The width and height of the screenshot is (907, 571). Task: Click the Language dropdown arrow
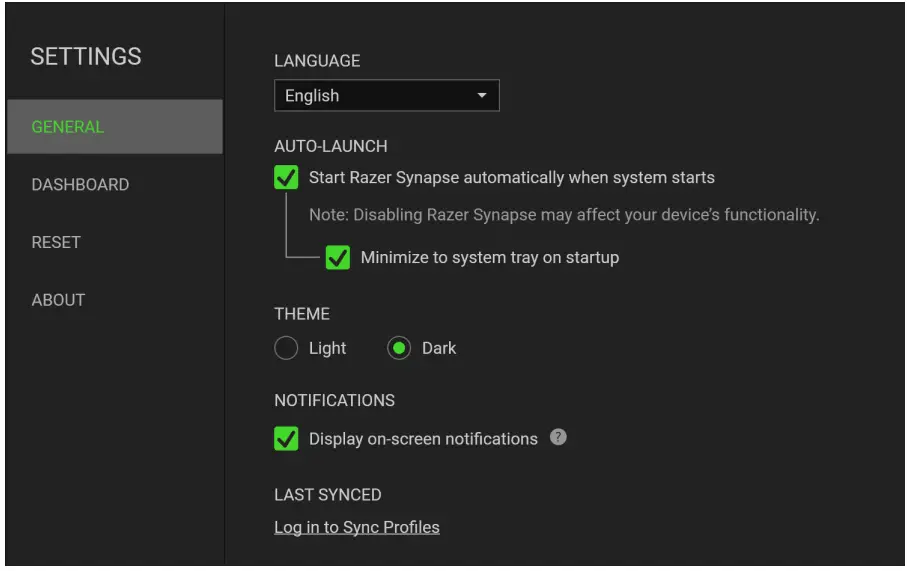click(x=482, y=96)
